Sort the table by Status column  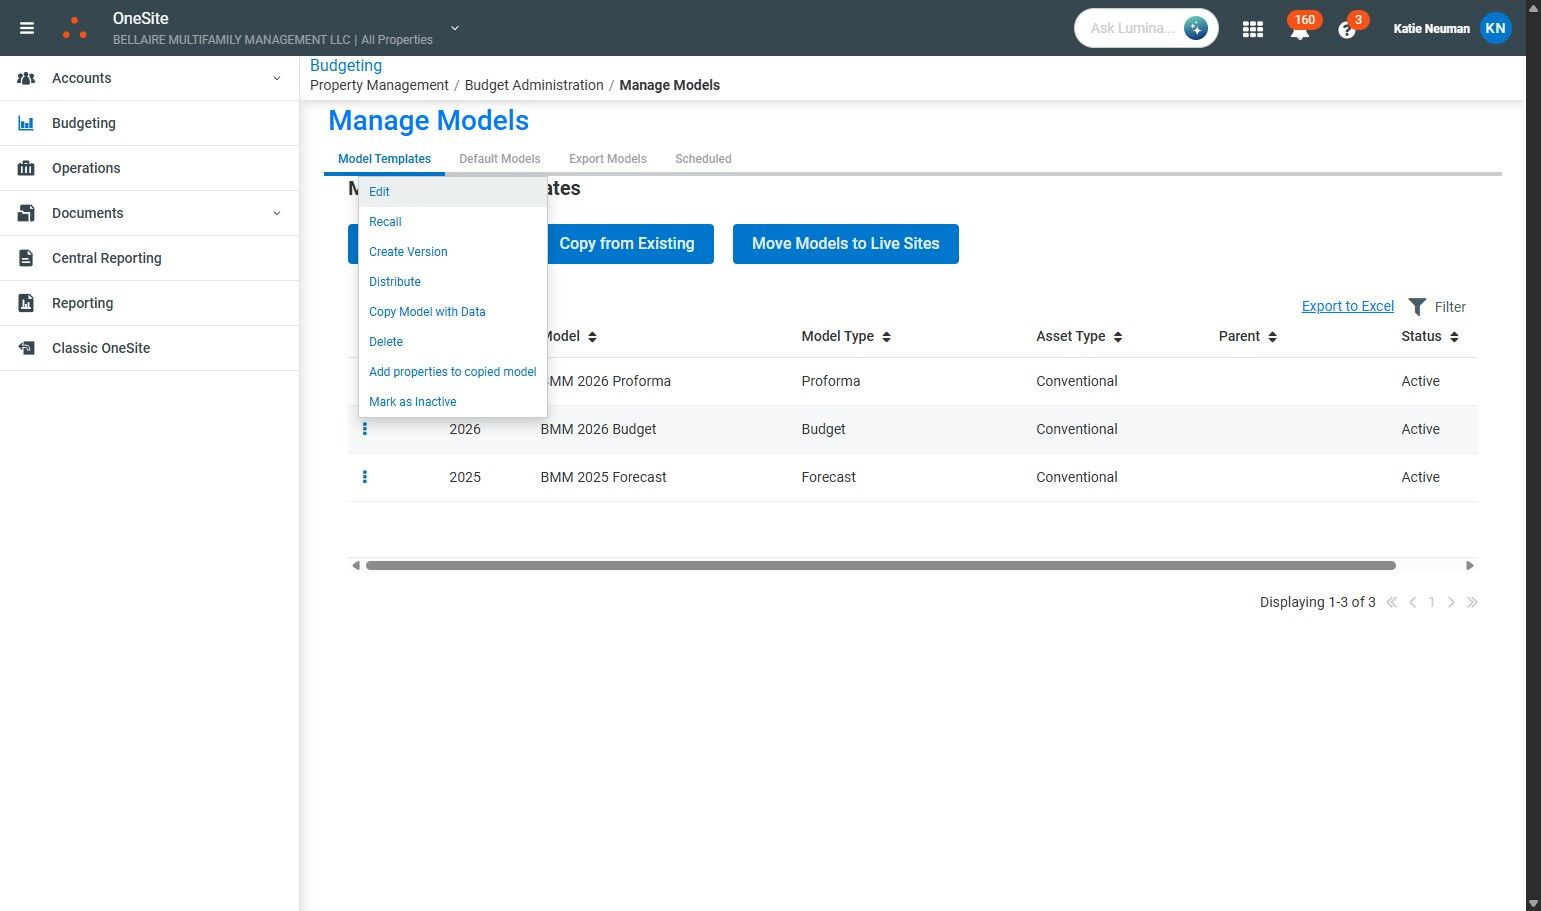(1454, 337)
